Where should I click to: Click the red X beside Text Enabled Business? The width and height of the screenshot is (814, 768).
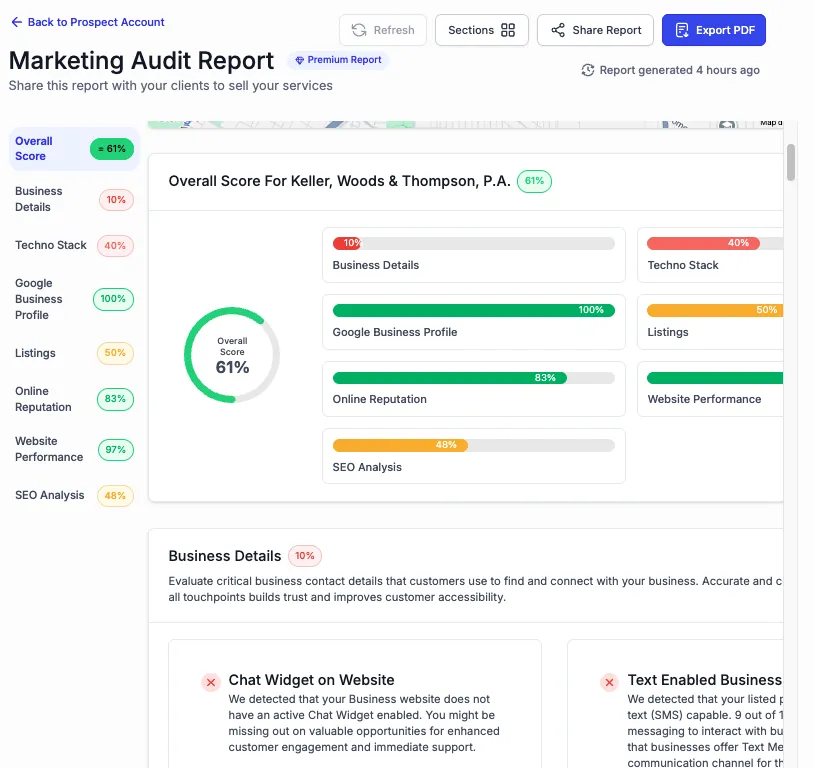click(x=609, y=682)
